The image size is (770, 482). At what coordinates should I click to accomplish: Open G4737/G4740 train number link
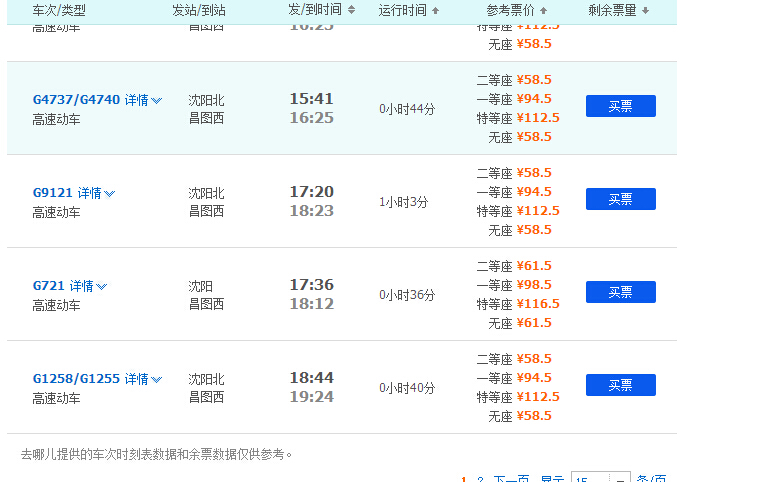tap(76, 100)
